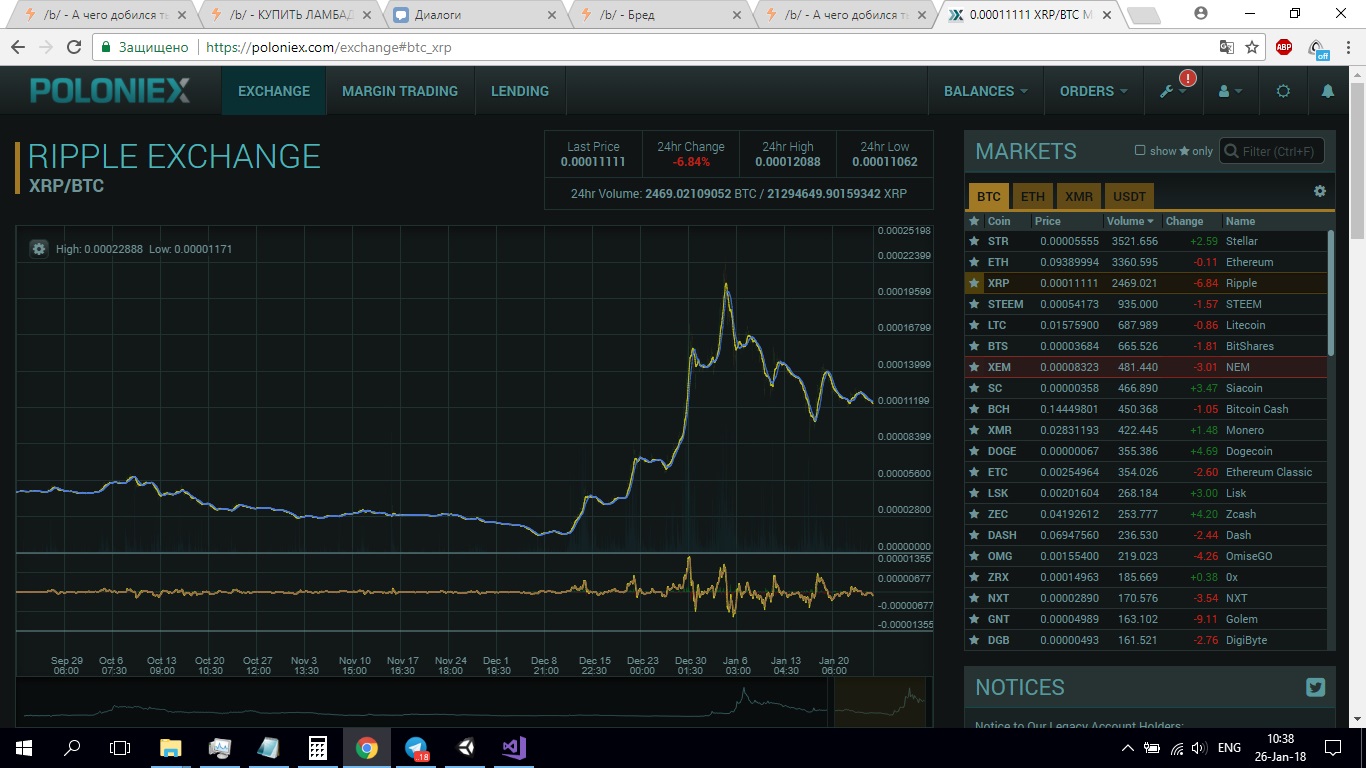Click the ENG language indicator in tray
This screenshot has width=1366, height=768.
pos(1229,747)
